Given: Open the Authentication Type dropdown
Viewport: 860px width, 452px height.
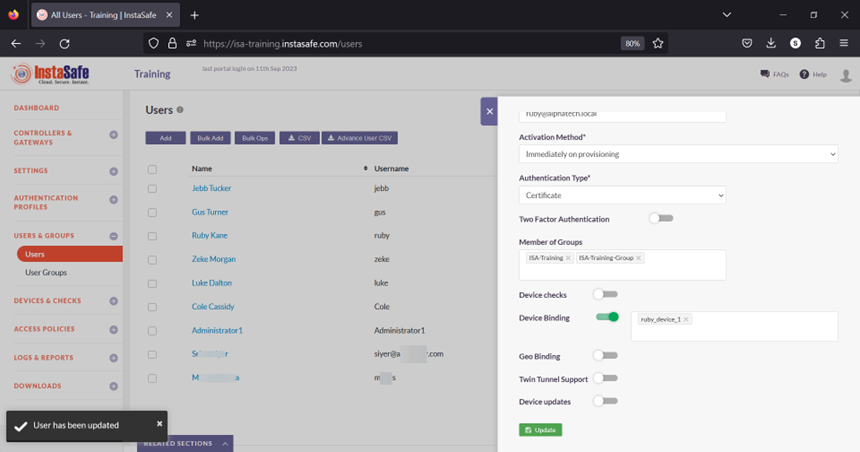Looking at the screenshot, I should (x=622, y=195).
